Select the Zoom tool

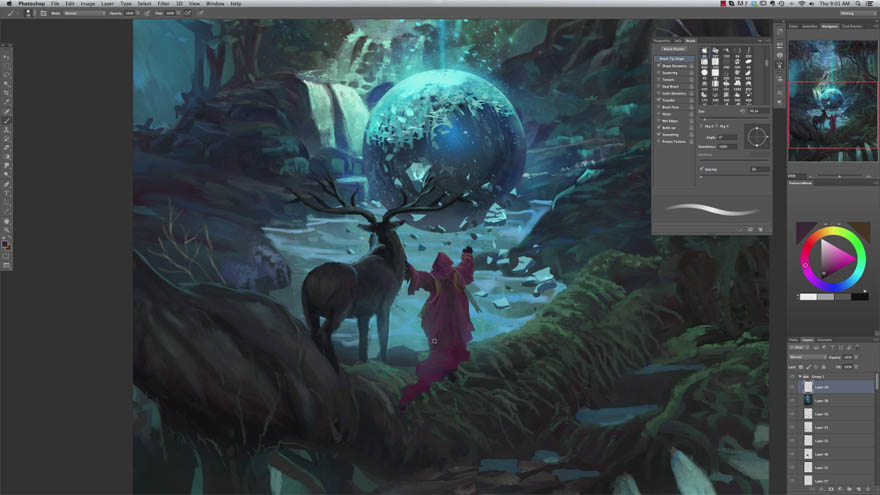click(6, 230)
